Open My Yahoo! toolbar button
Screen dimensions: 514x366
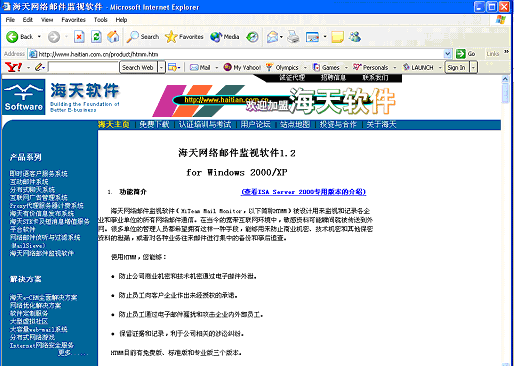[x=242, y=67]
